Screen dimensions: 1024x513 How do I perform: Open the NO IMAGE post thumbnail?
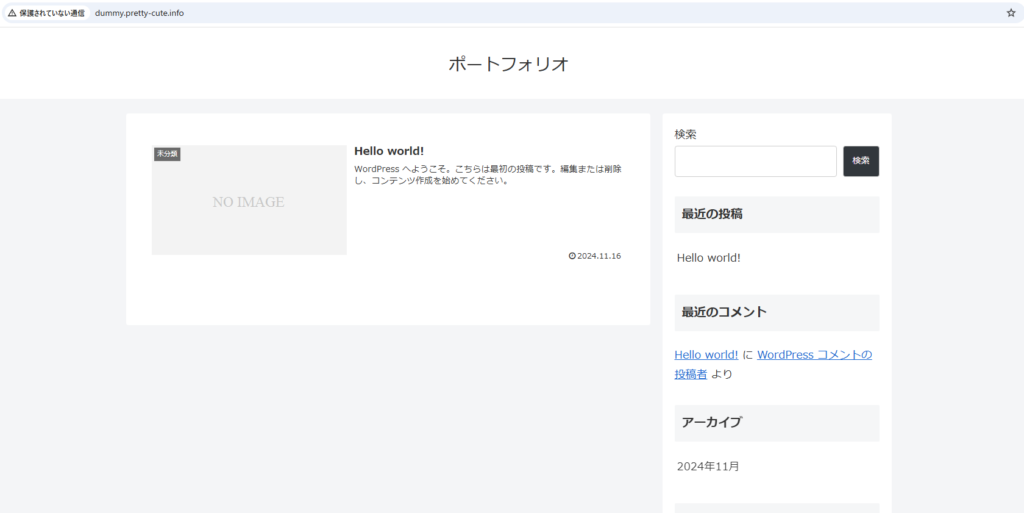click(249, 201)
